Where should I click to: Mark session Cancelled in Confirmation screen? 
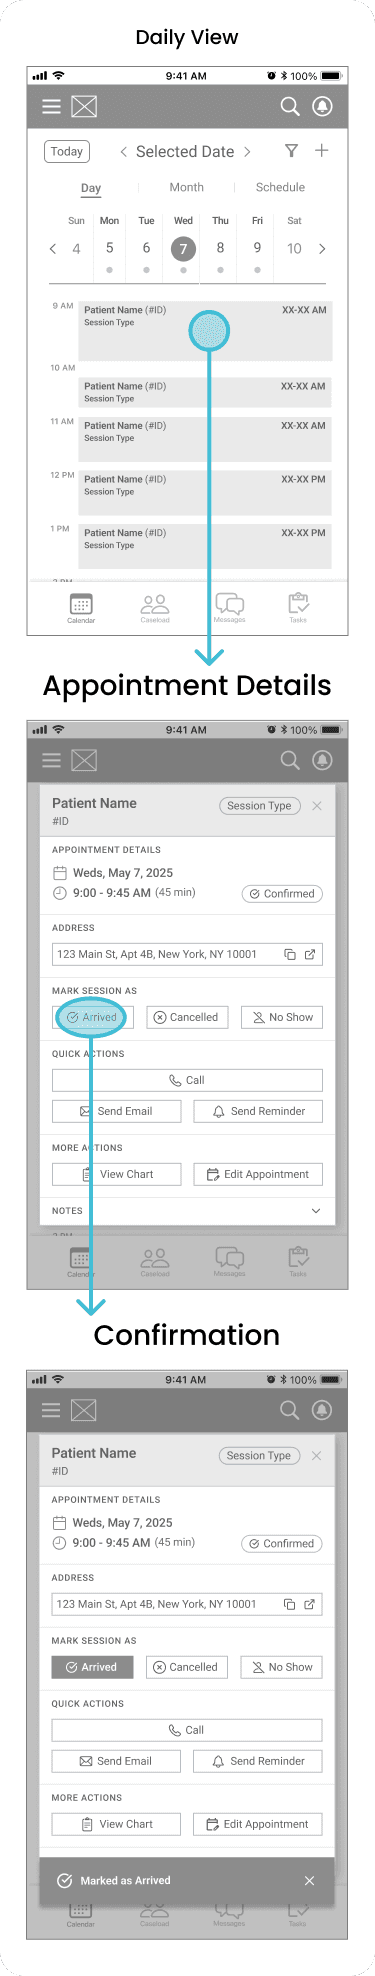188,1667
